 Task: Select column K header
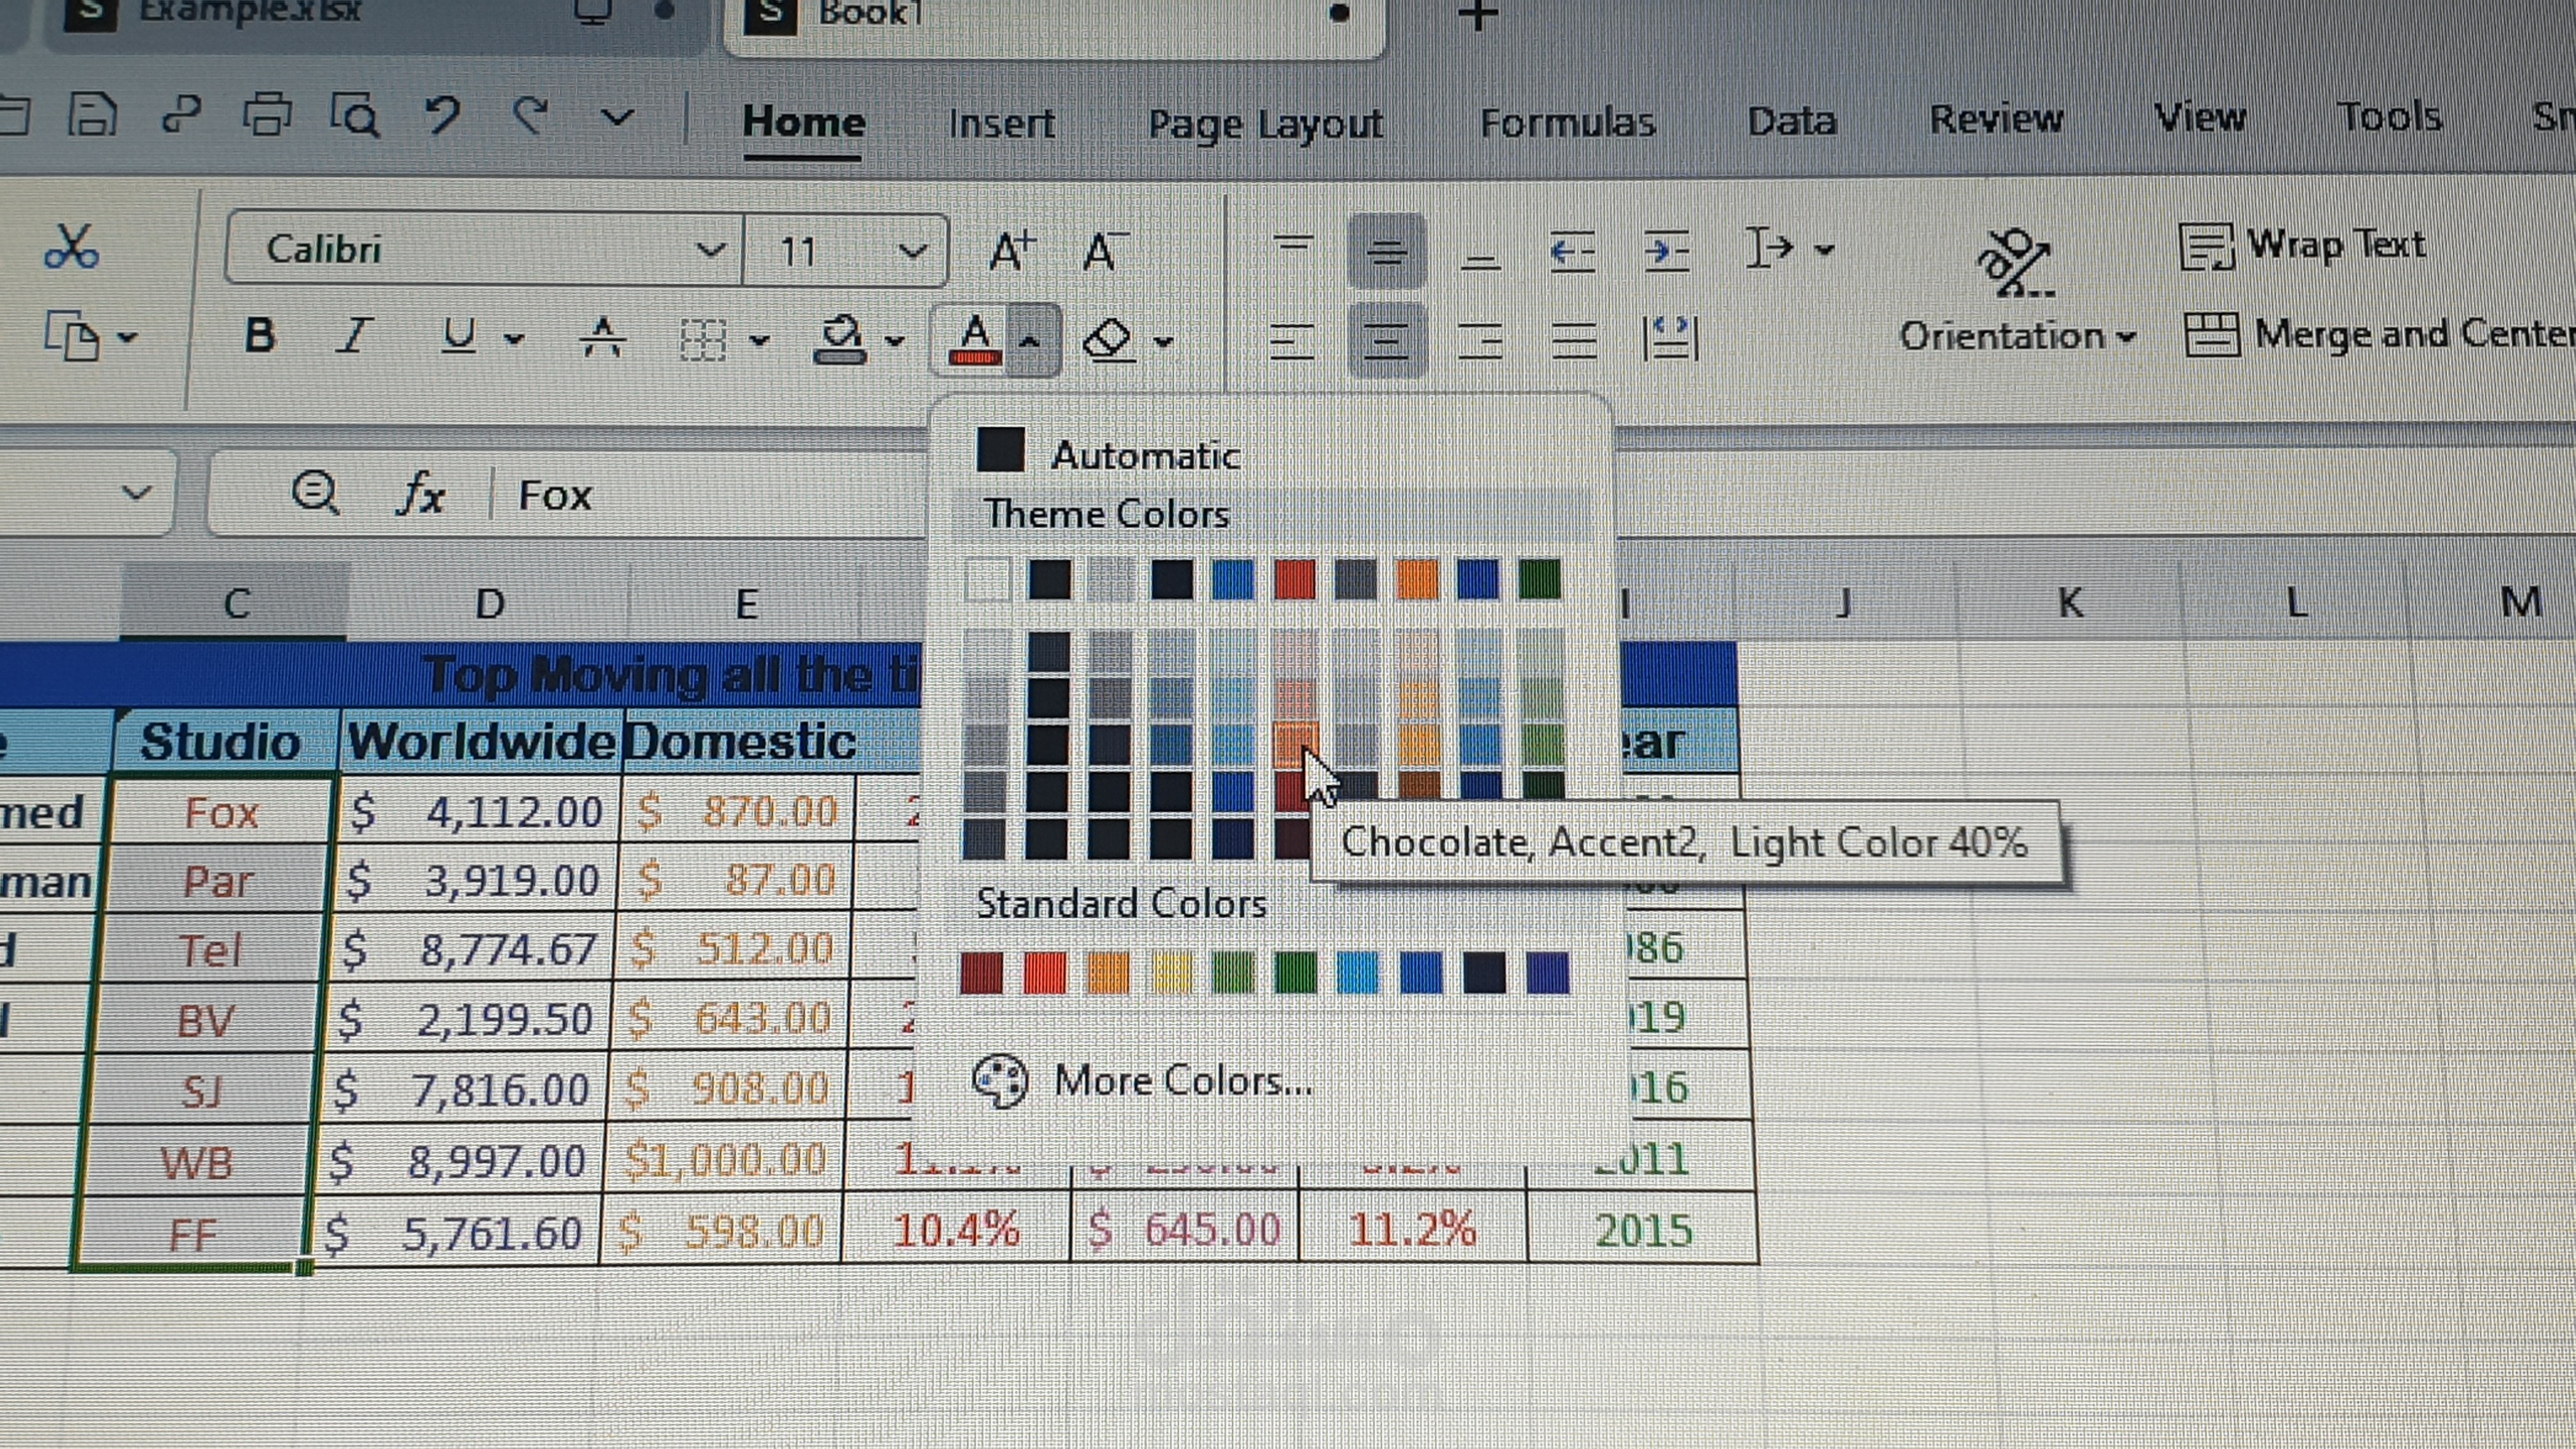(x=2070, y=603)
